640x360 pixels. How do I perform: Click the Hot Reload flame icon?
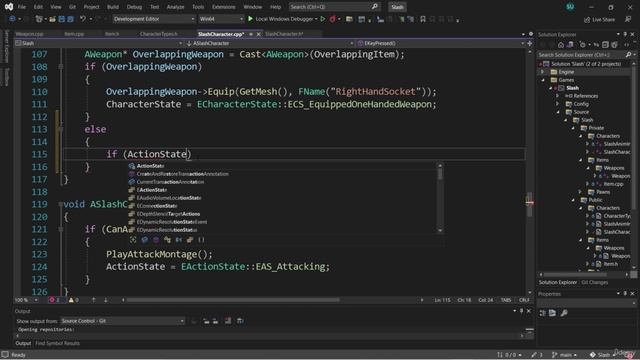(x=333, y=19)
